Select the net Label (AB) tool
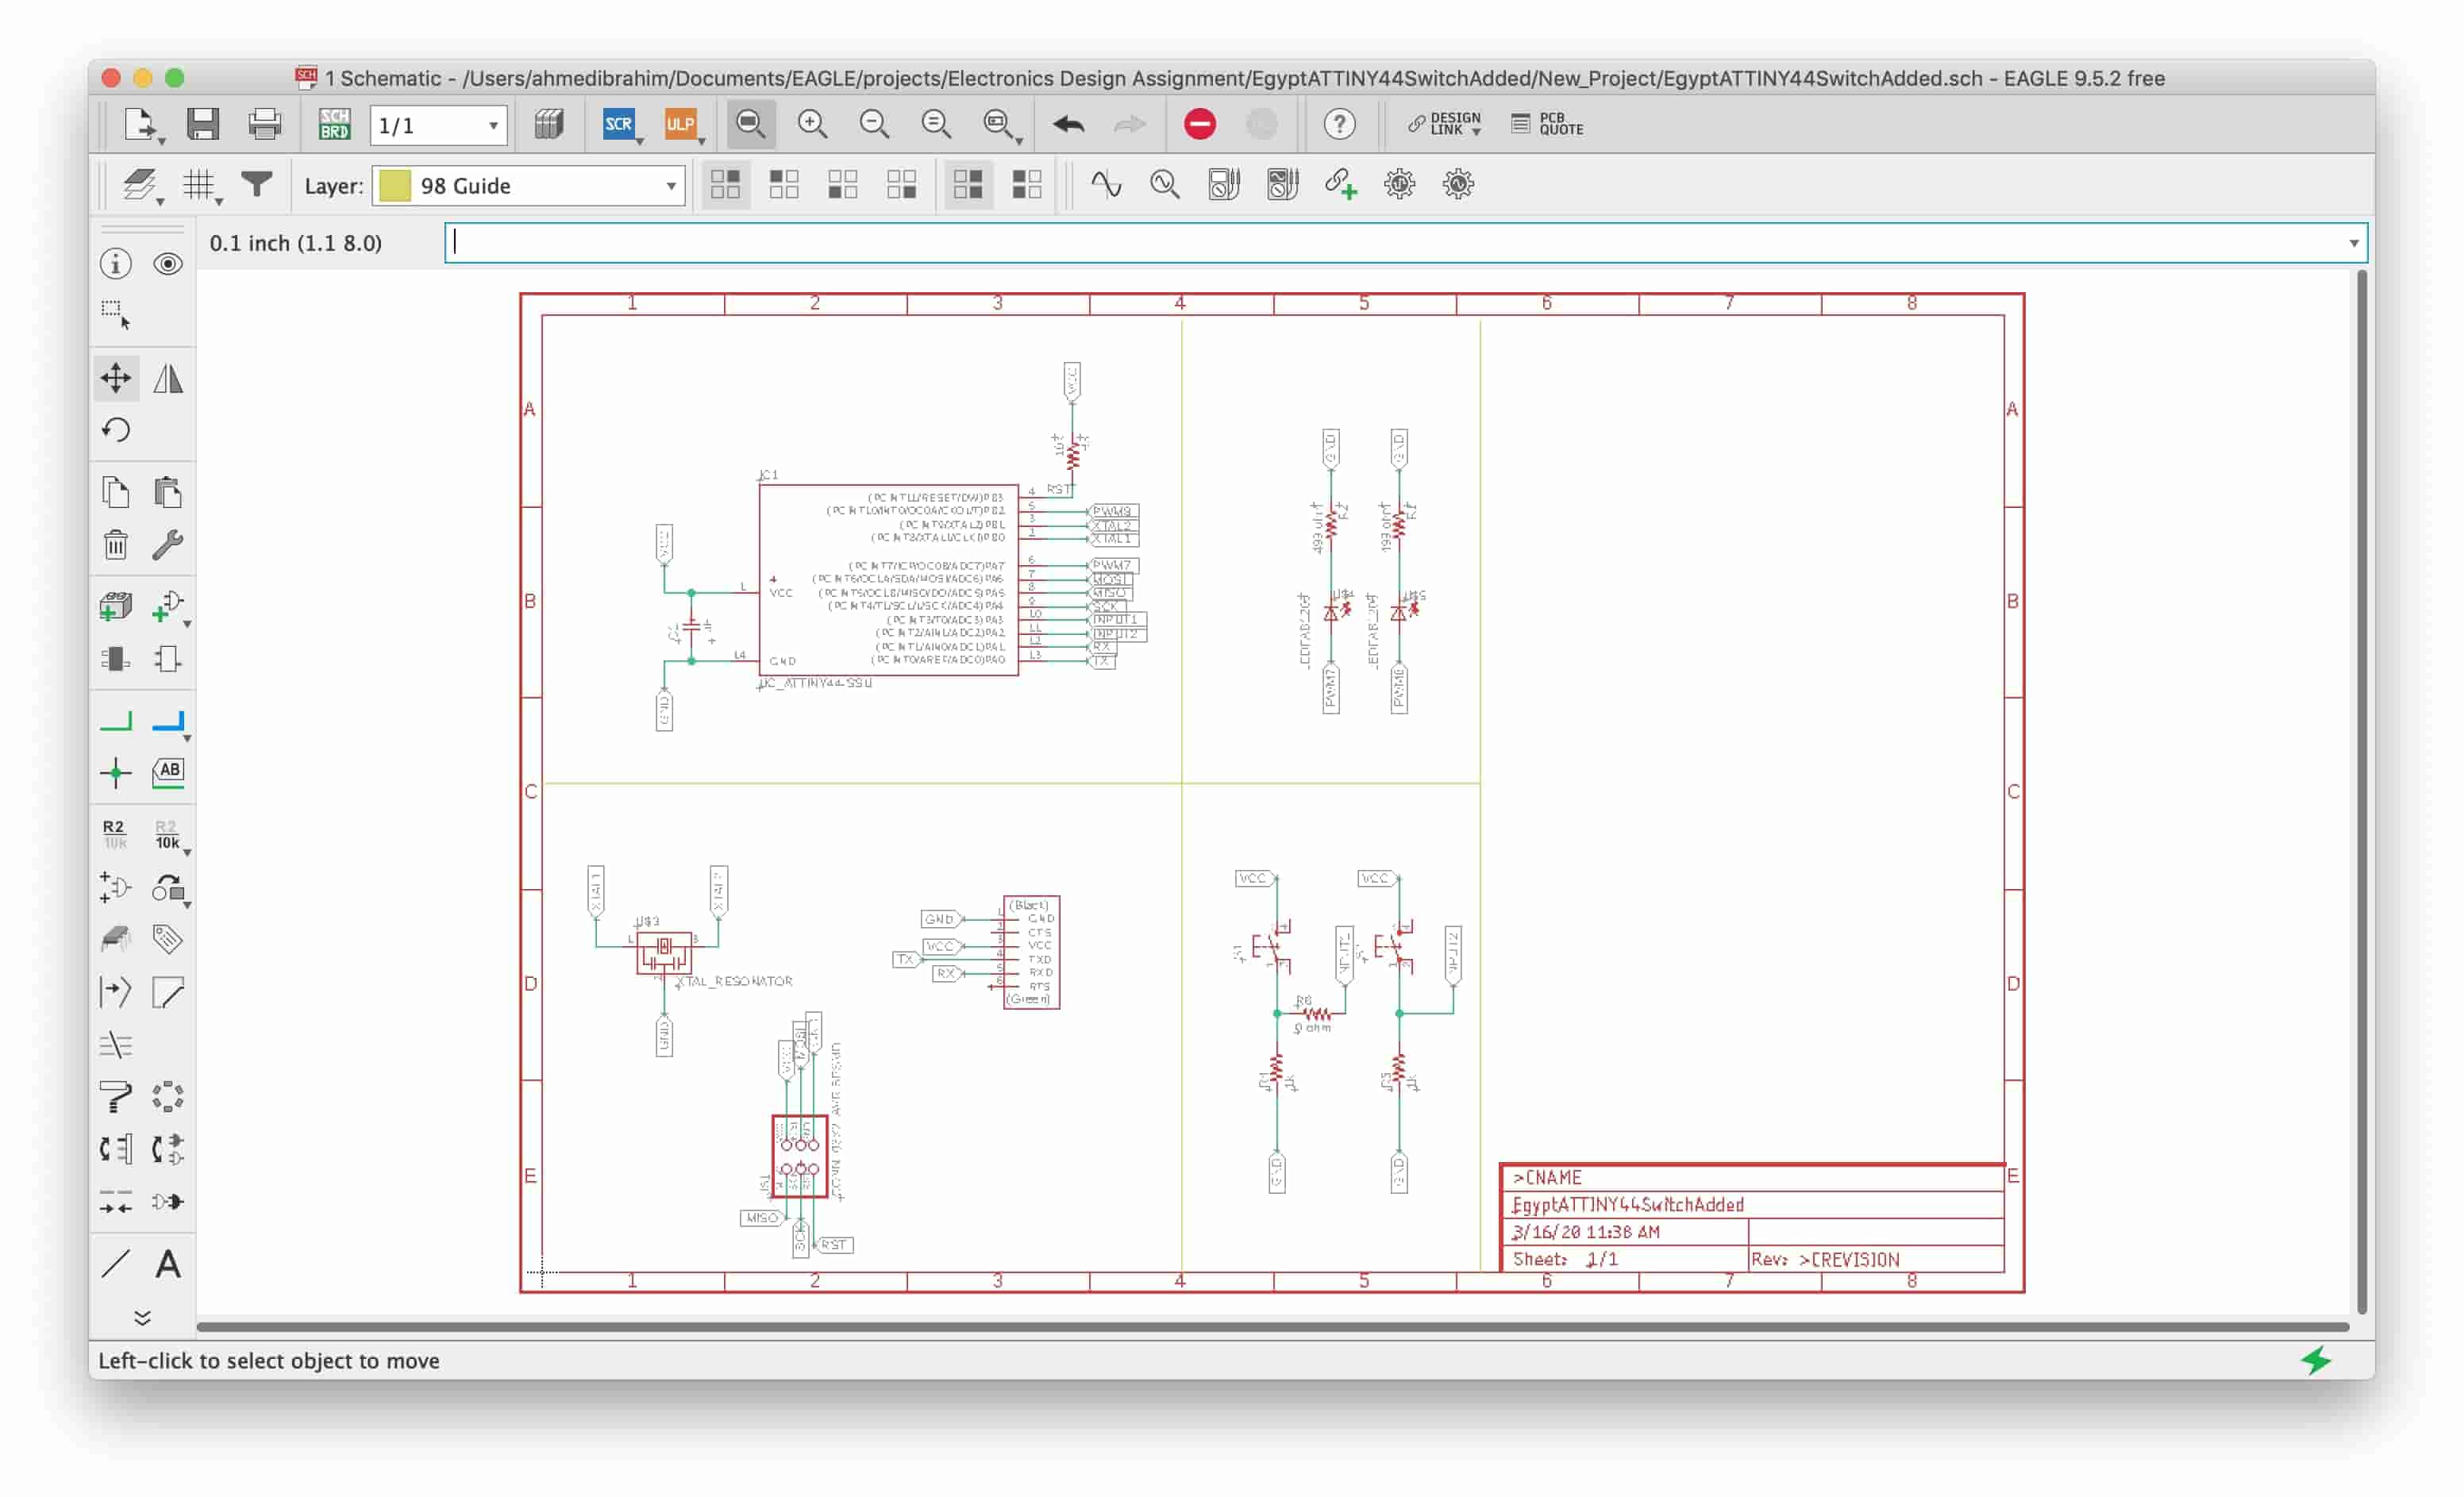This screenshot has height=1497, width=2464. tap(168, 773)
